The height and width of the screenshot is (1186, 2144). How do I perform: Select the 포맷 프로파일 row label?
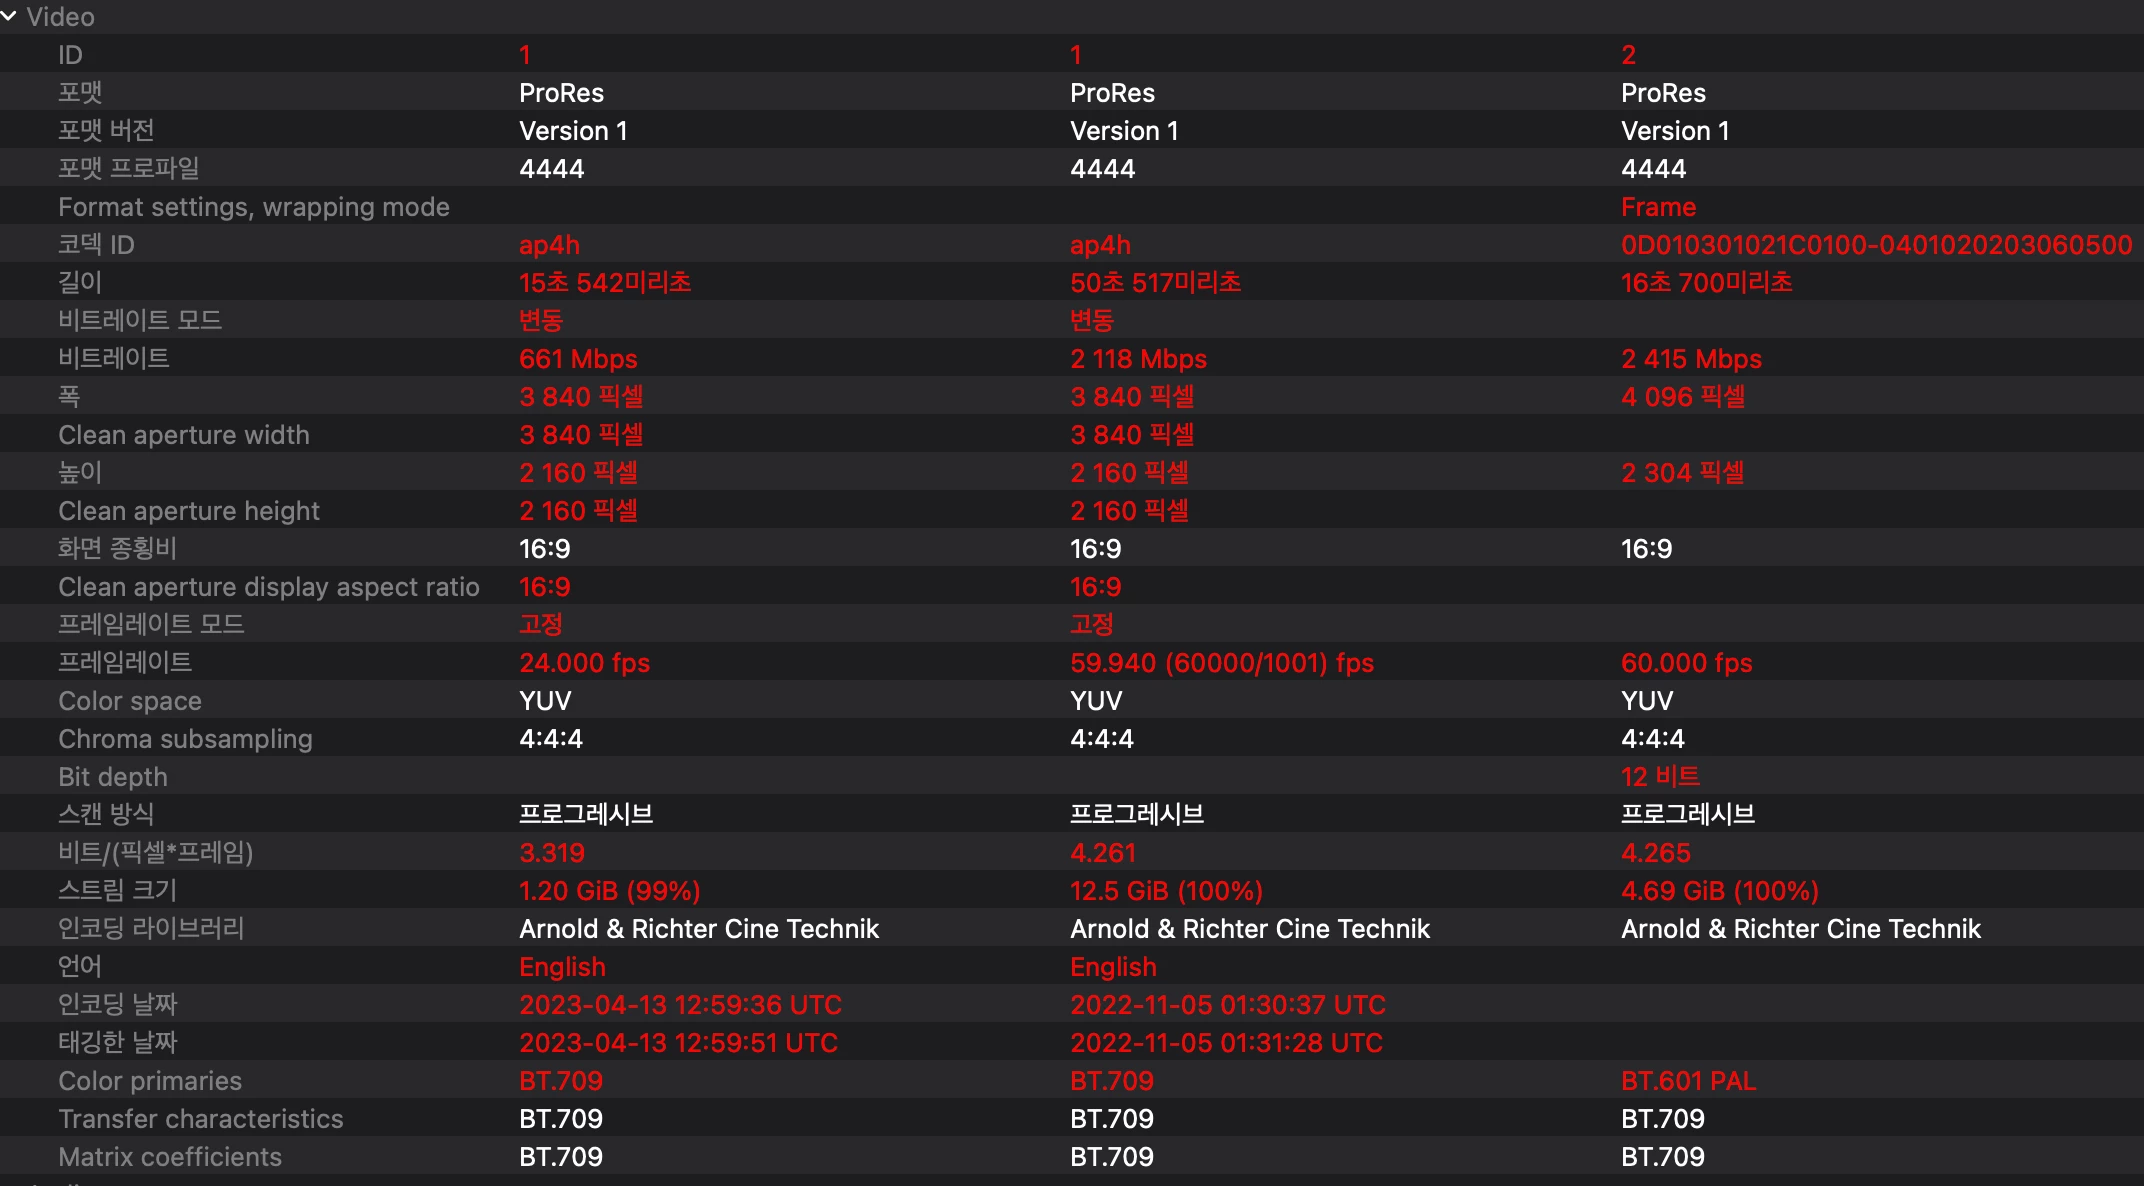click(128, 168)
